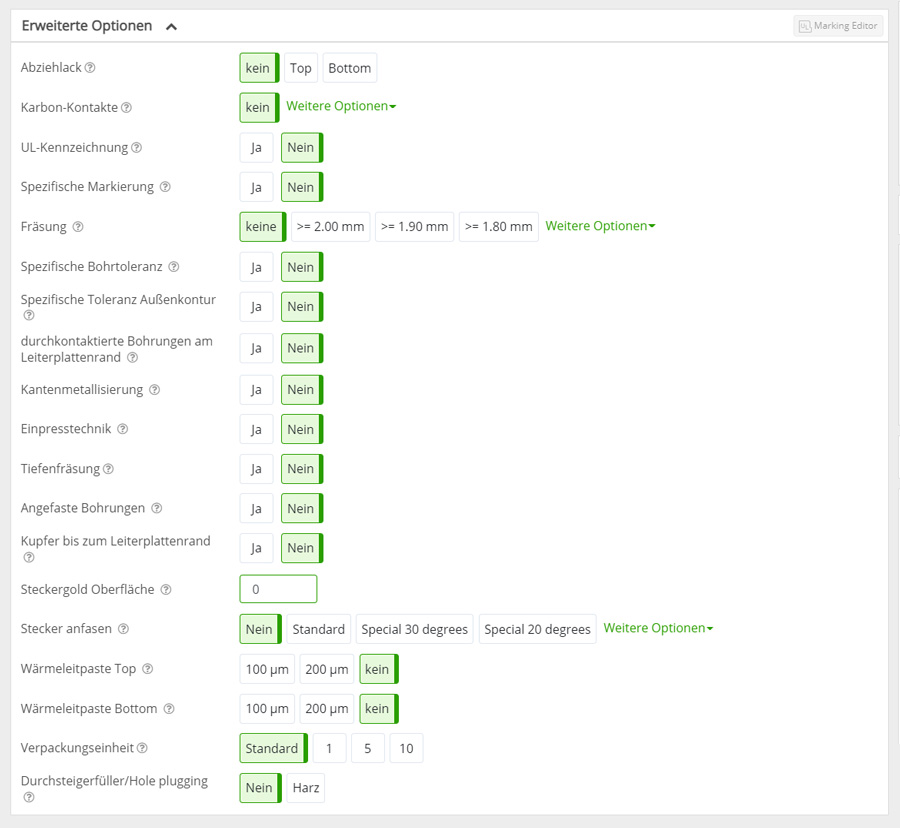
Task: Click the Fräsung question mark icon
Action: (78, 227)
